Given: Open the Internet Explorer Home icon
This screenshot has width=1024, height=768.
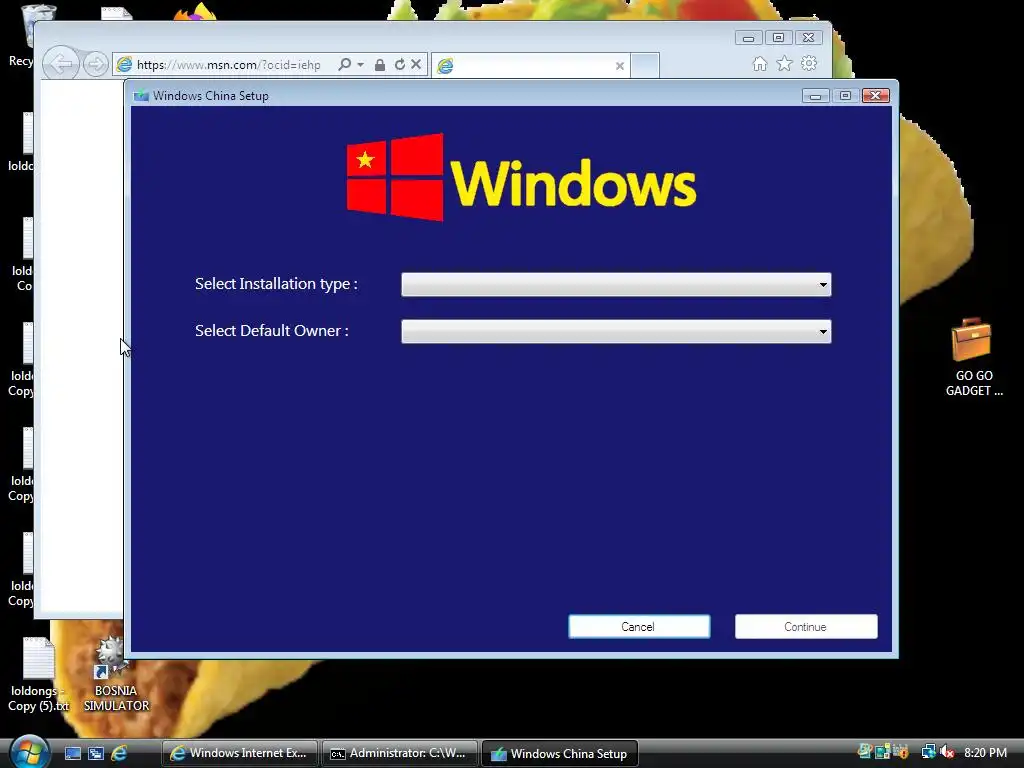Looking at the screenshot, I should (x=760, y=63).
